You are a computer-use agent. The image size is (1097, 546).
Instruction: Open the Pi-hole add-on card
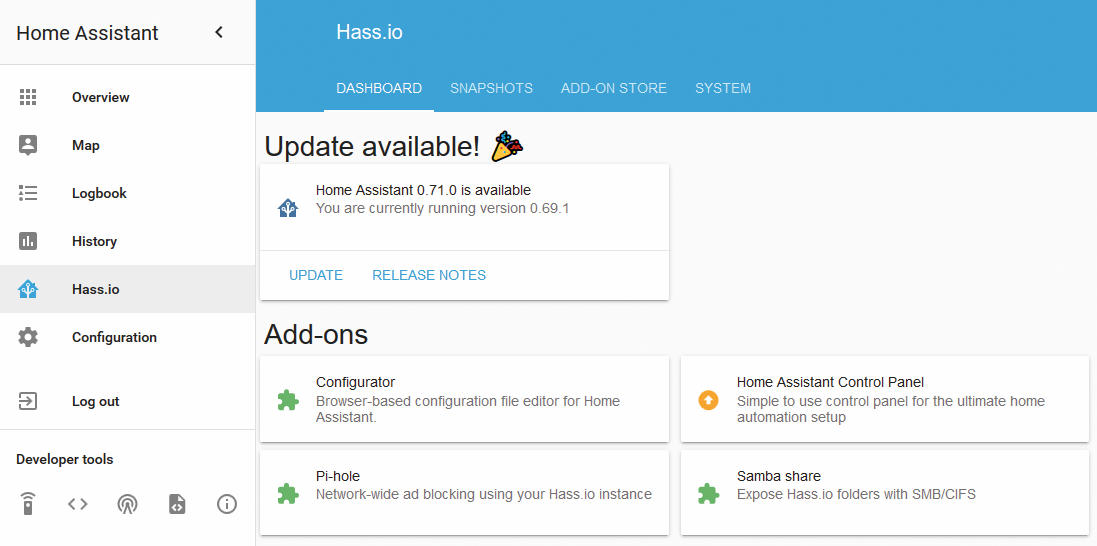(x=465, y=493)
